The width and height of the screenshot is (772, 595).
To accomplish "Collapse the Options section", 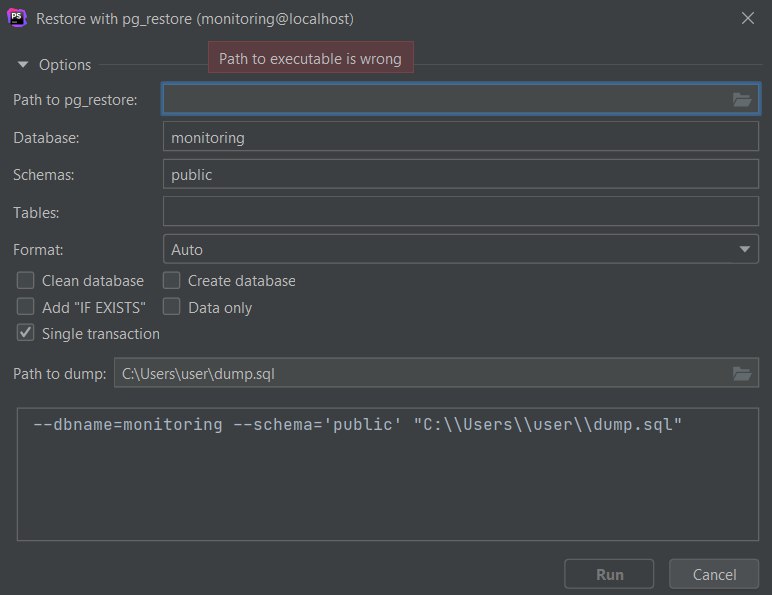I will coord(23,65).
